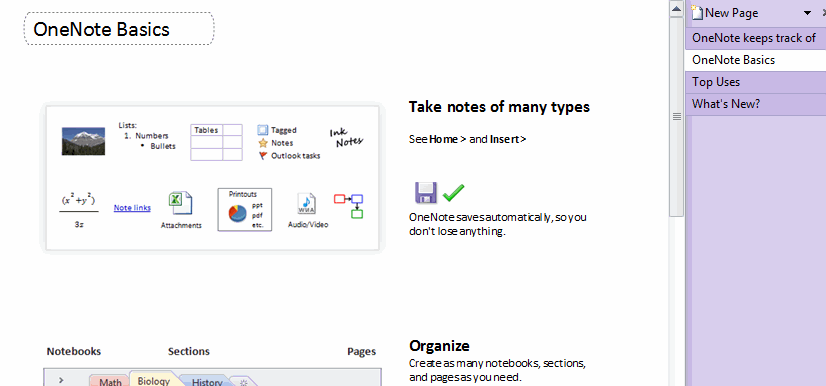Image resolution: width=826 pixels, height=386 pixels.
Task: Click the New Page icon
Action: [x=697, y=13]
